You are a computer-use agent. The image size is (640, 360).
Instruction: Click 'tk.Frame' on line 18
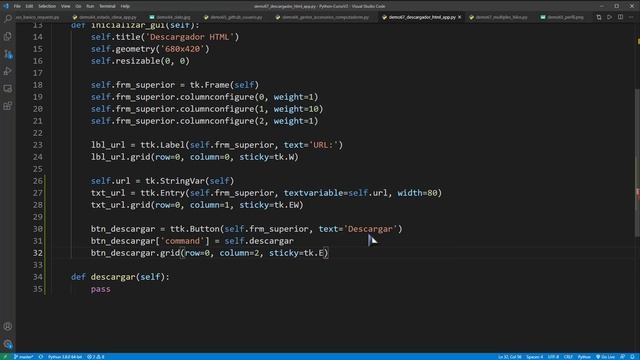coord(209,85)
